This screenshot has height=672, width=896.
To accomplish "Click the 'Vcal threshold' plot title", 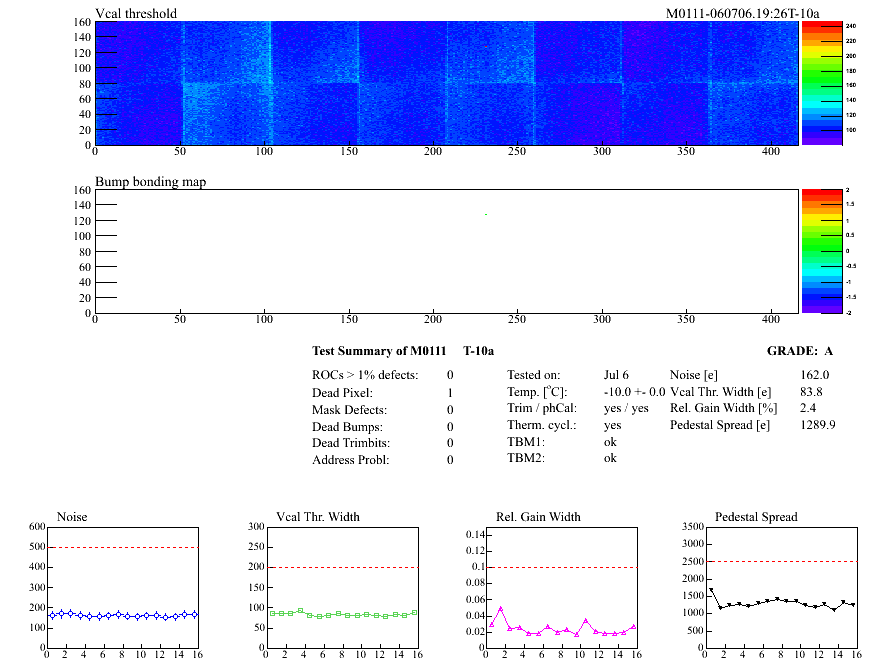I will tap(136, 14).
